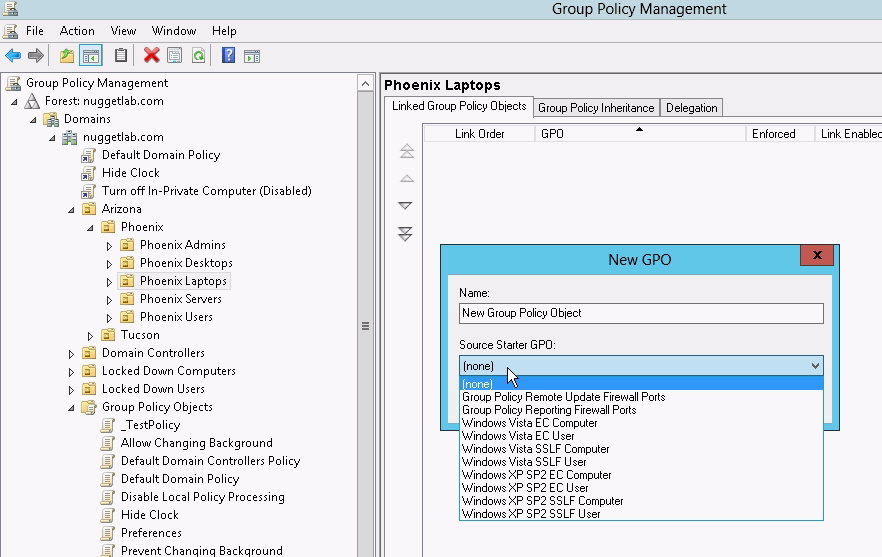
Task: Select Disable Local Policy Processing GPO
Action: tap(202, 497)
